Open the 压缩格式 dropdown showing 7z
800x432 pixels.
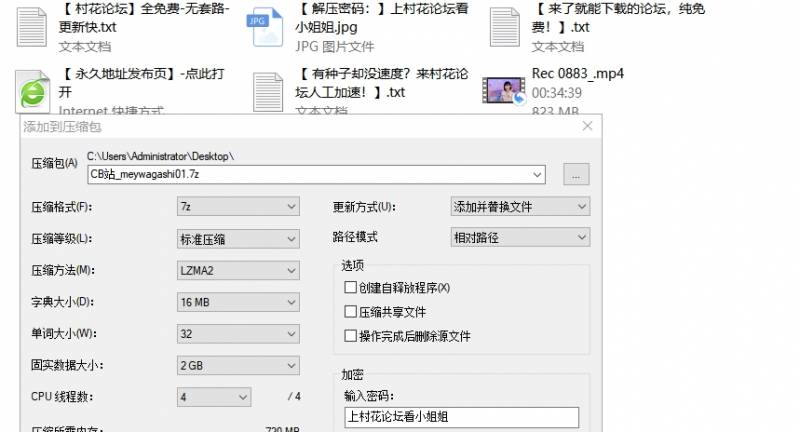[x=237, y=207]
